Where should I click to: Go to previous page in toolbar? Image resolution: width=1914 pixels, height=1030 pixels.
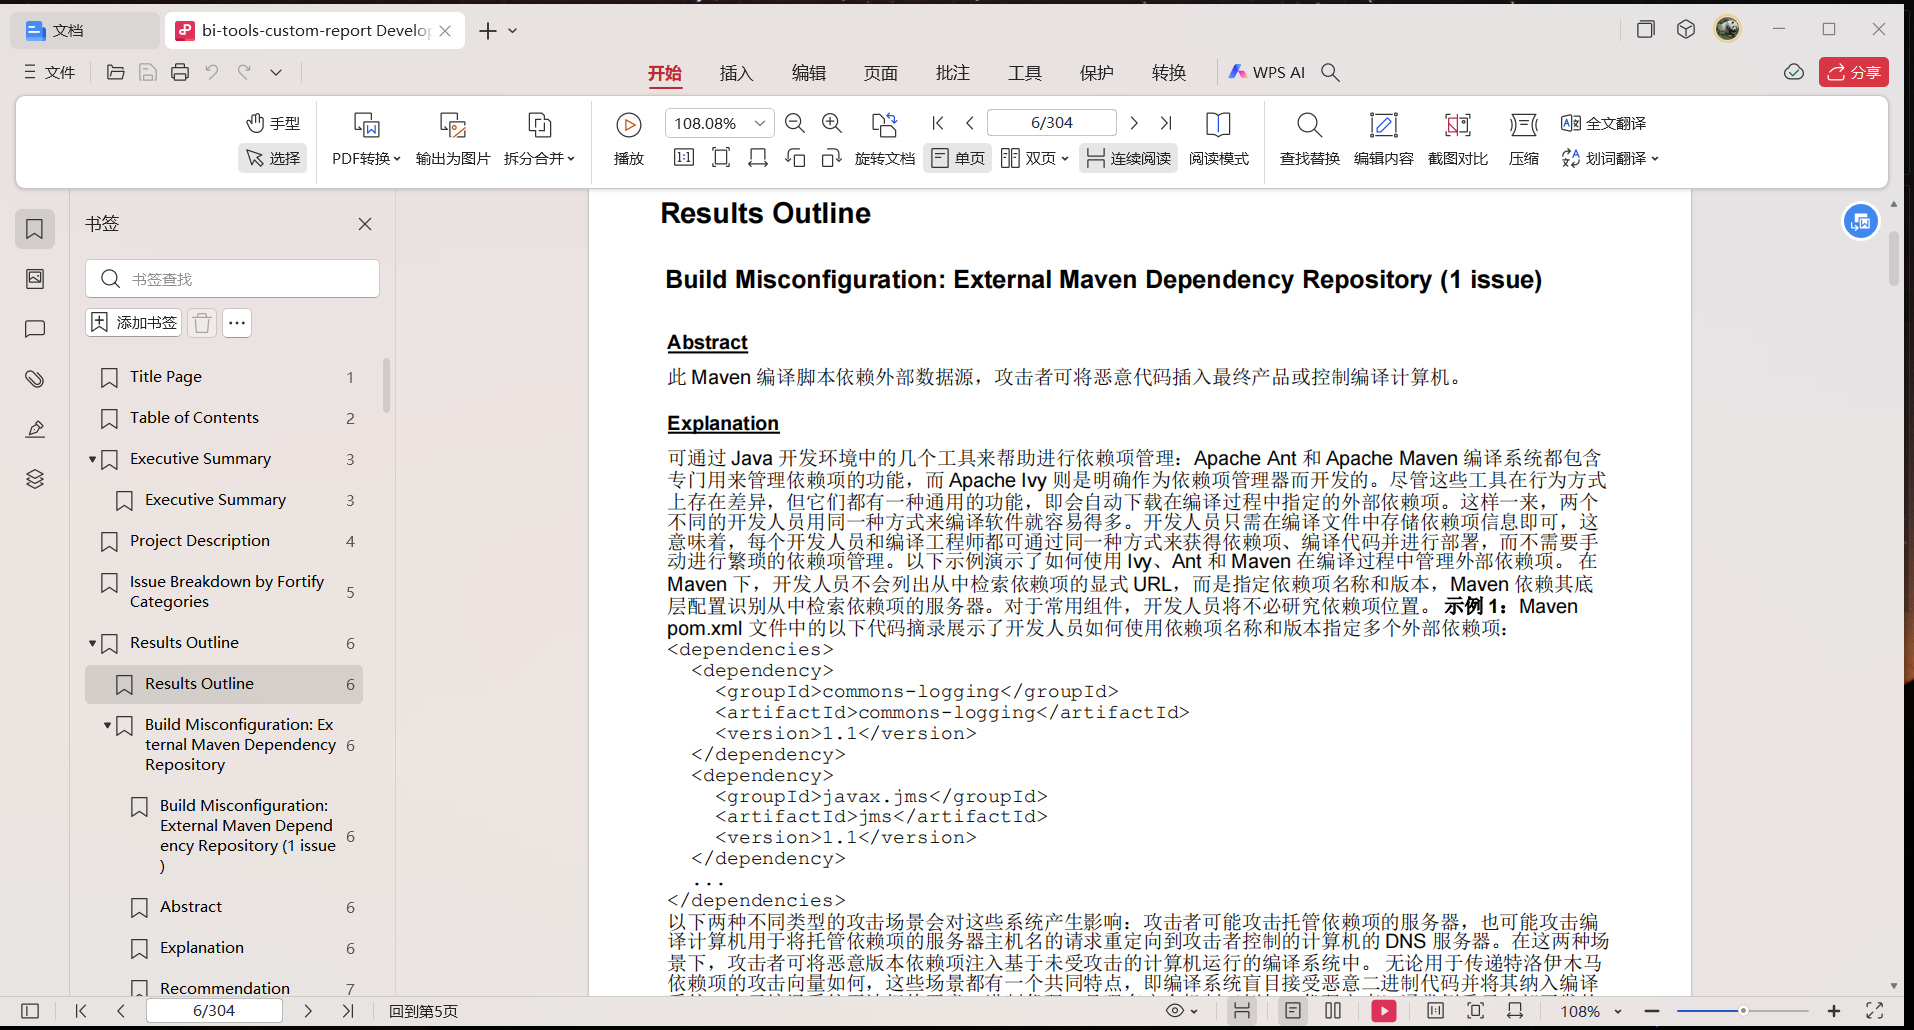click(x=970, y=123)
